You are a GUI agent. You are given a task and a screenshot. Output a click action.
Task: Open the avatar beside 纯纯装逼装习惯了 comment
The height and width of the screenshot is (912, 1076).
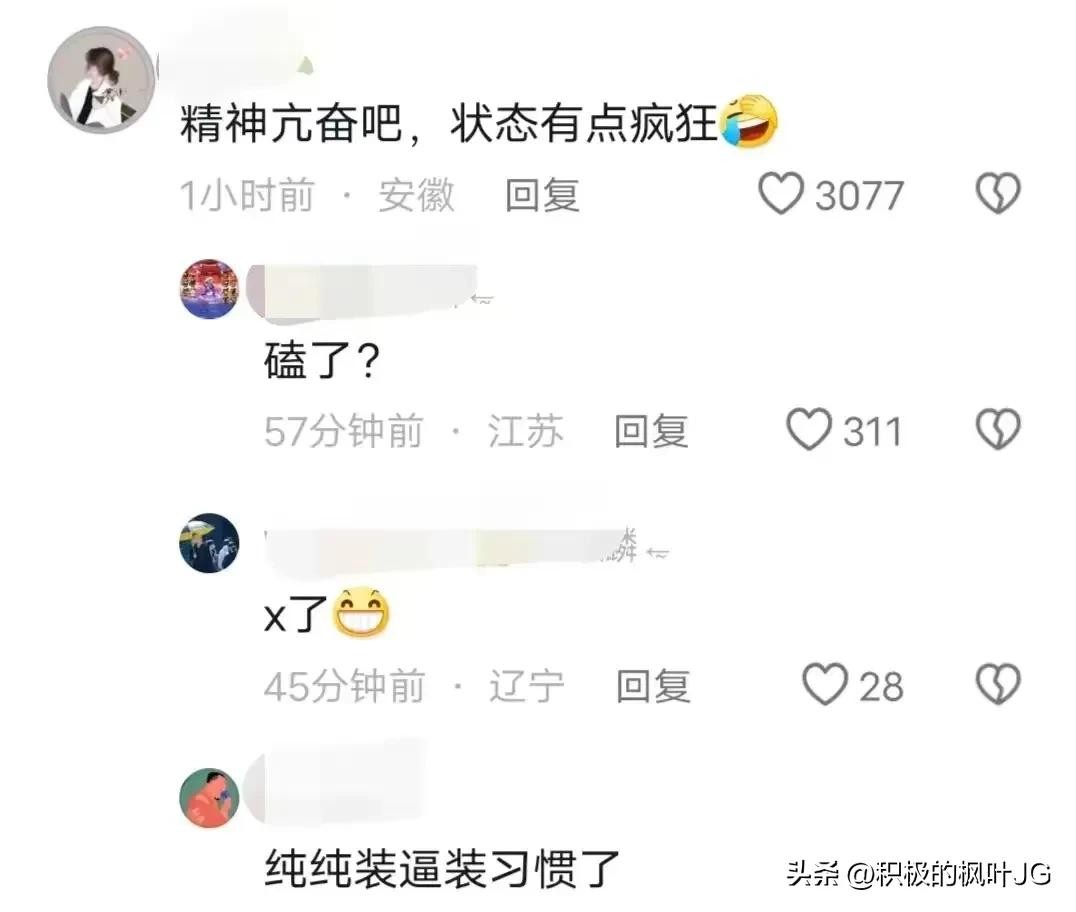pos(209,797)
